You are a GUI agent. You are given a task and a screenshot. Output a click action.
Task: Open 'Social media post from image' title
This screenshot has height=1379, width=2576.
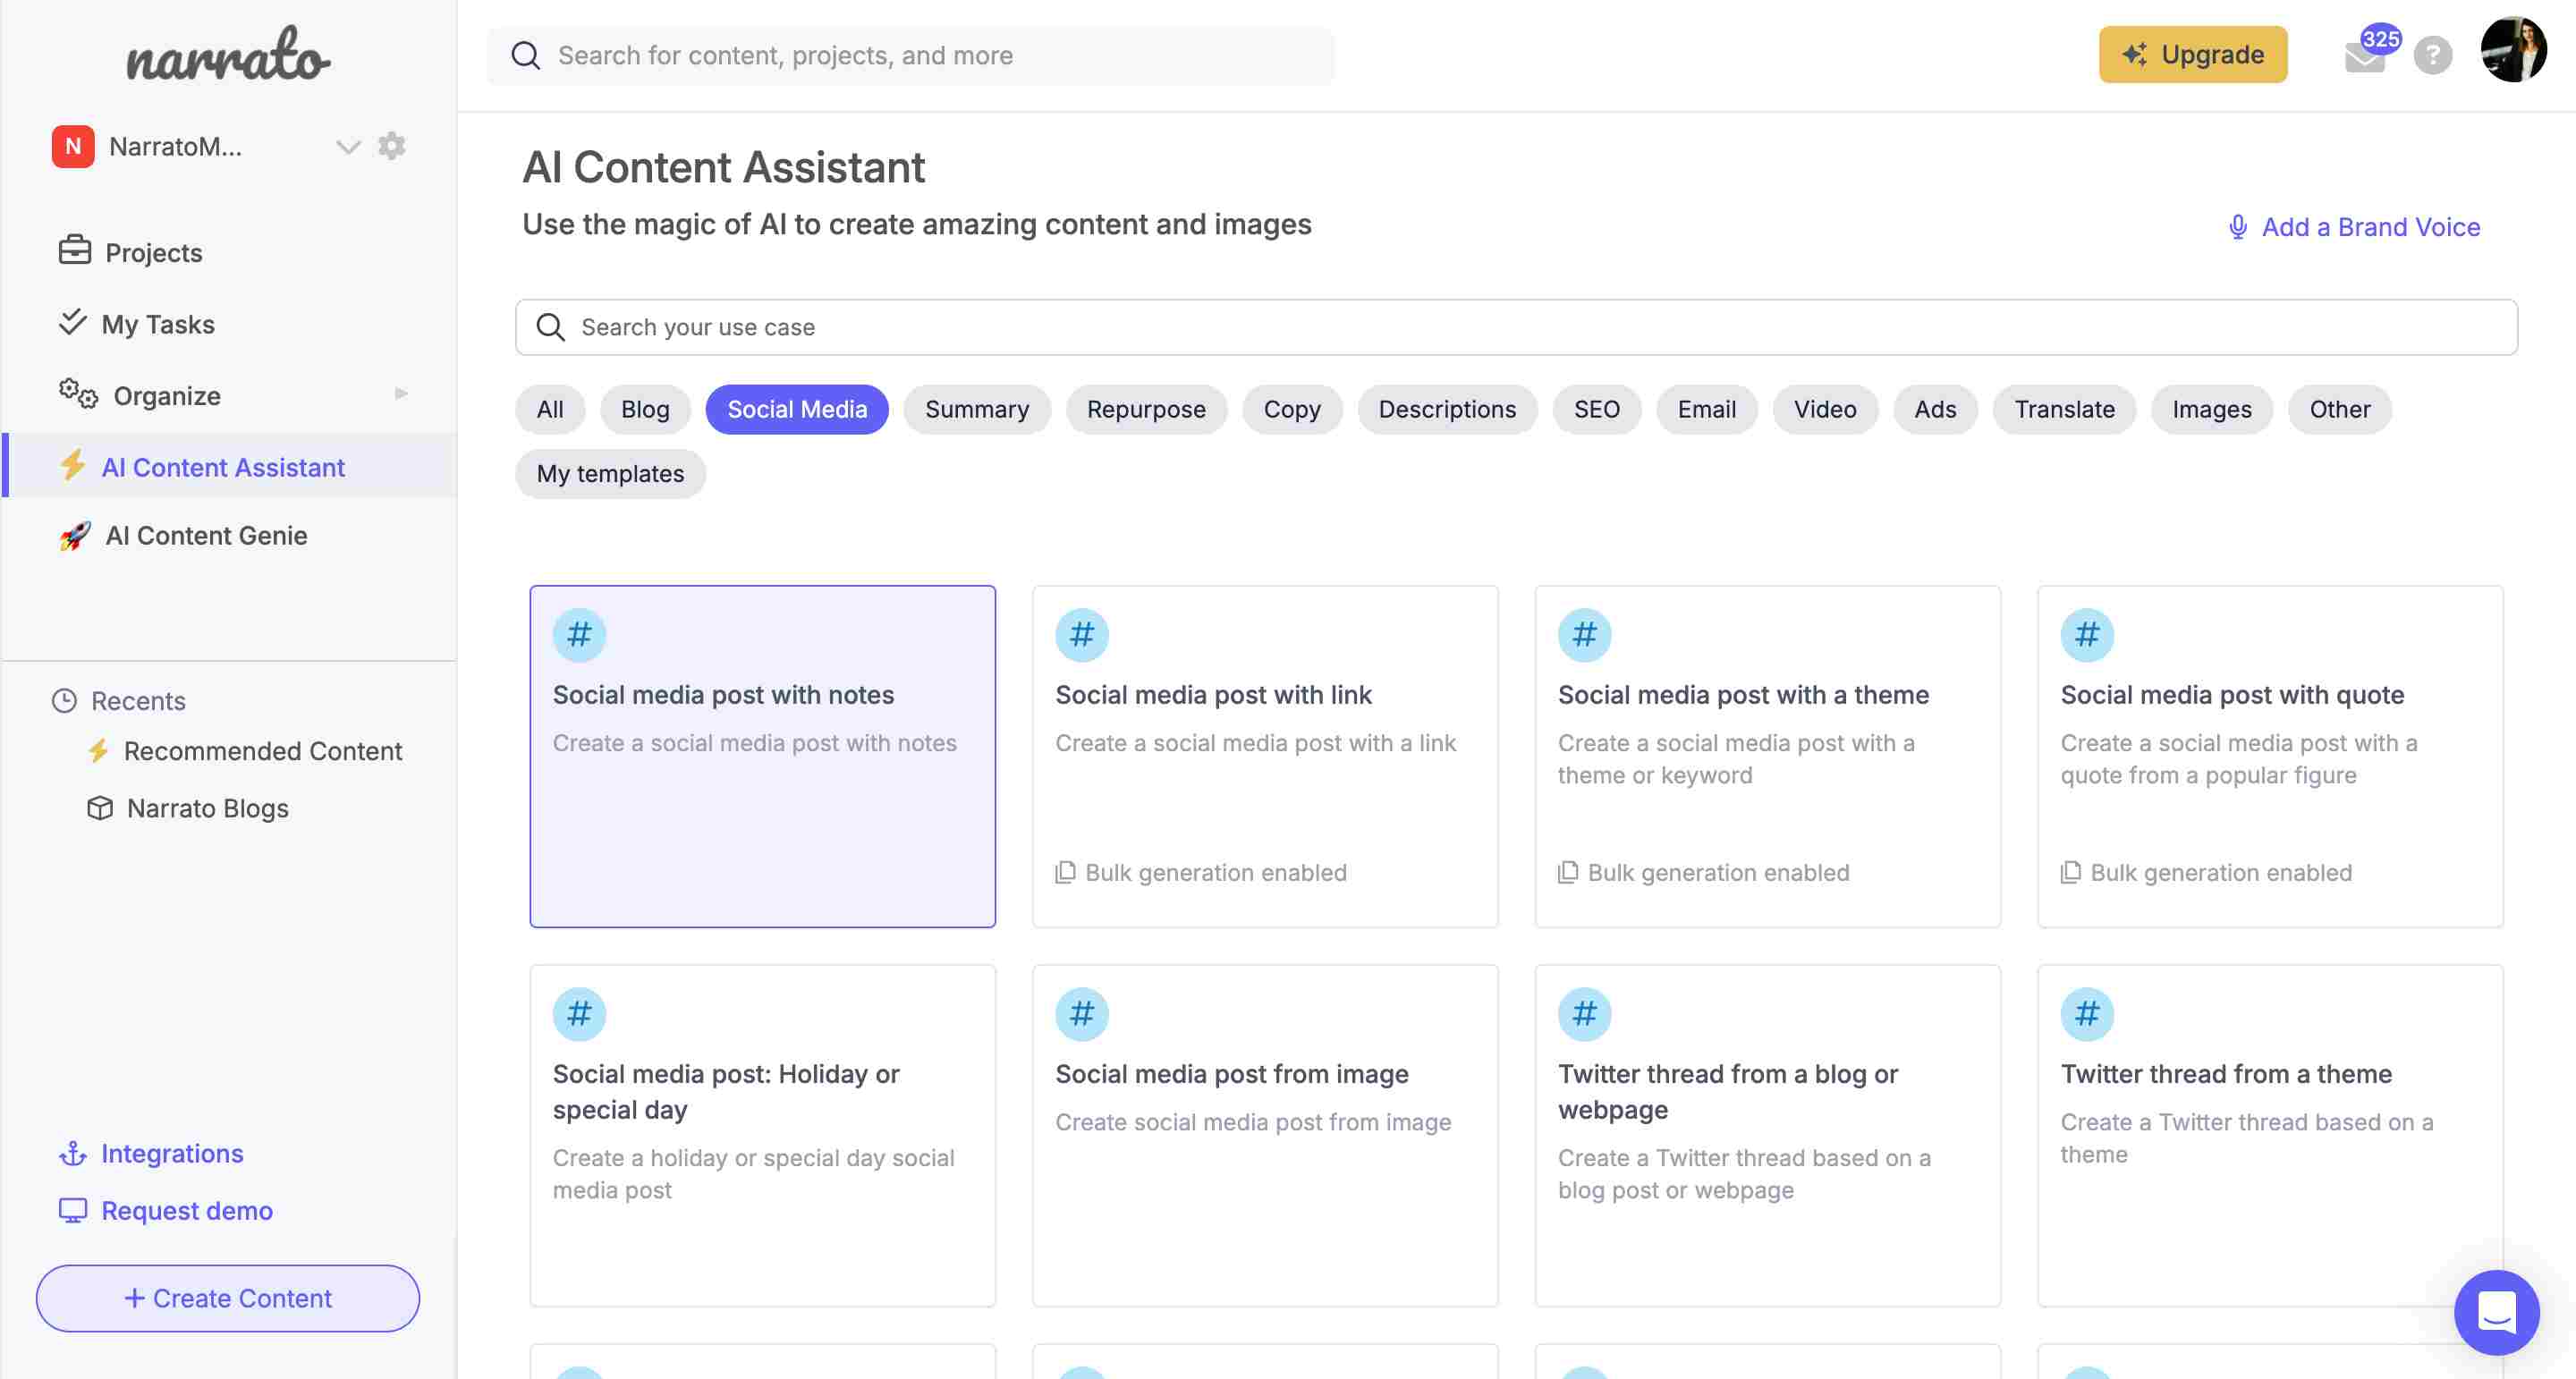(1232, 1073)
